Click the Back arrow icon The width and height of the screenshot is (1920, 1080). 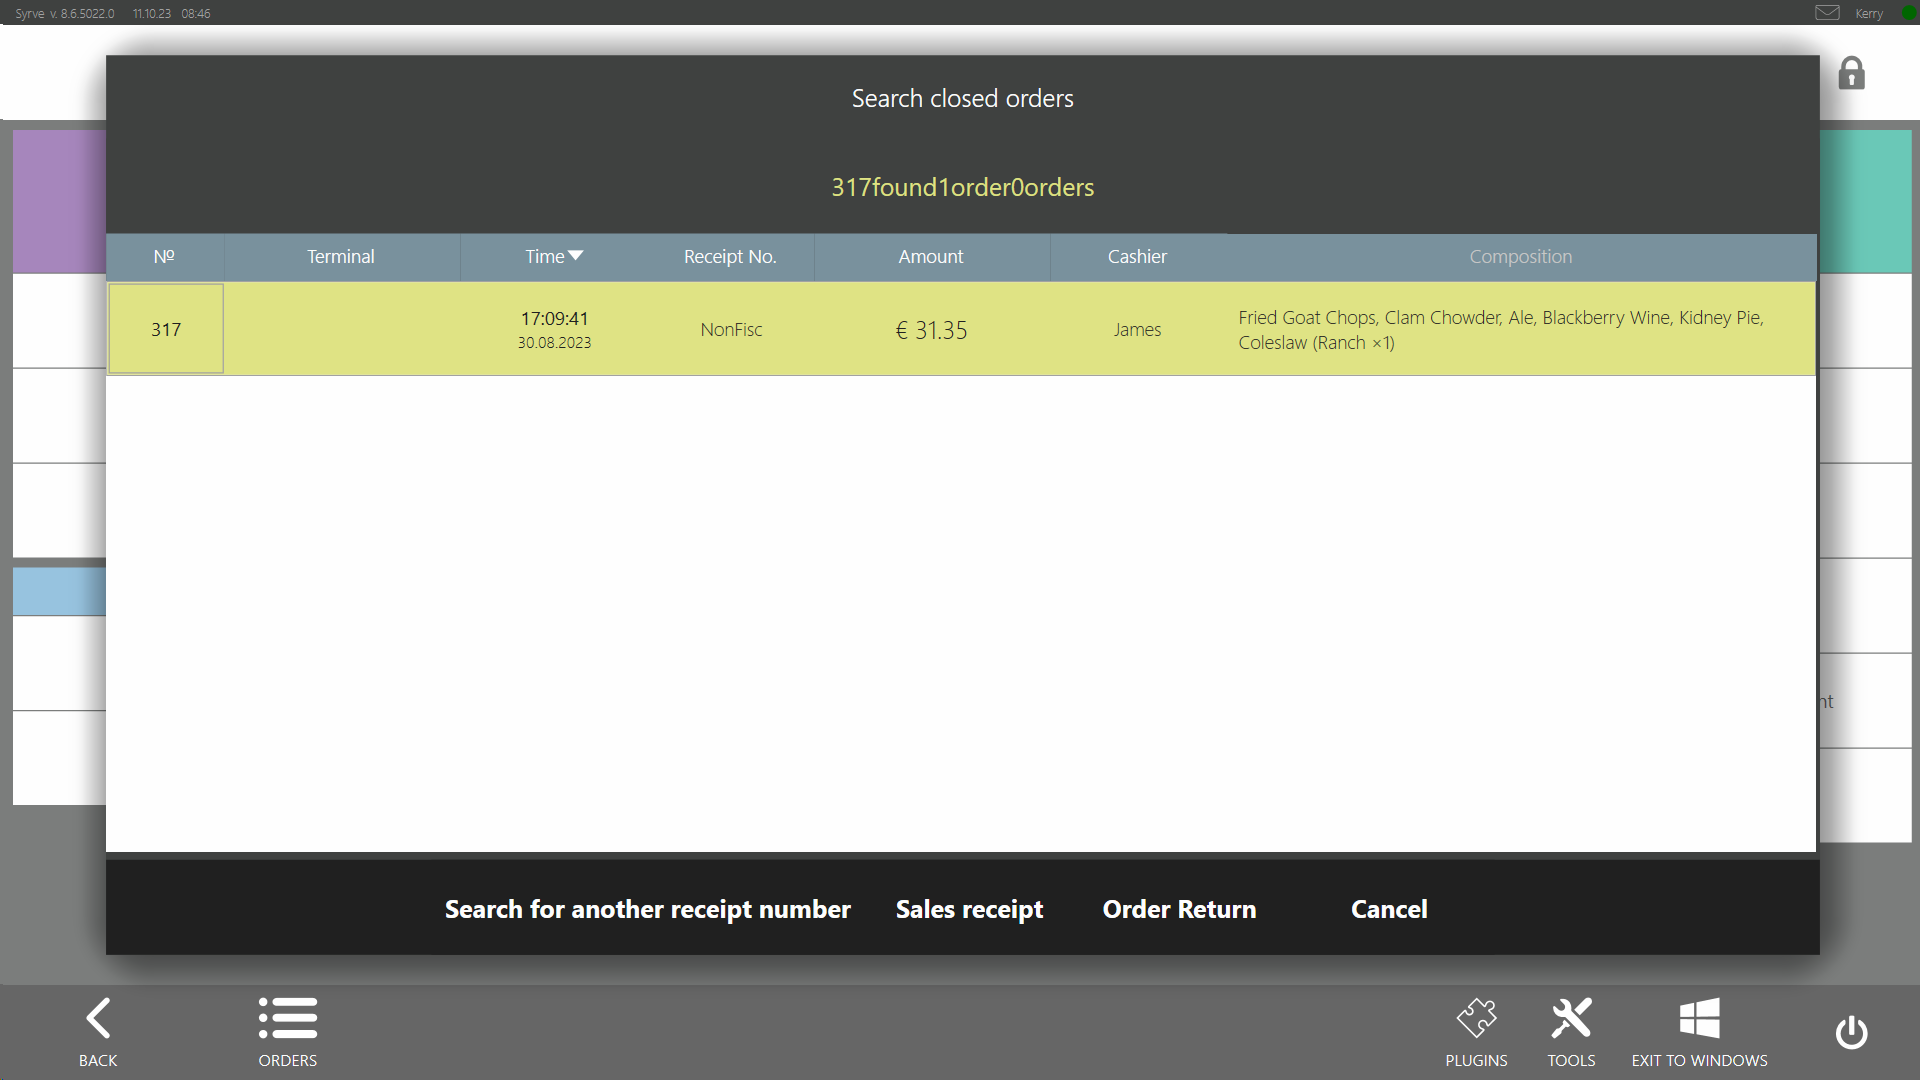coord(98,1019)
